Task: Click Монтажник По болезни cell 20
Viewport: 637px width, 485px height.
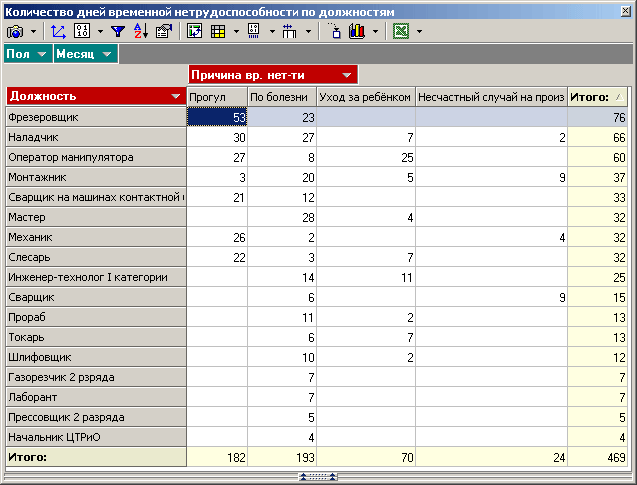Action: pyautogui.click(x=282, y=177)
